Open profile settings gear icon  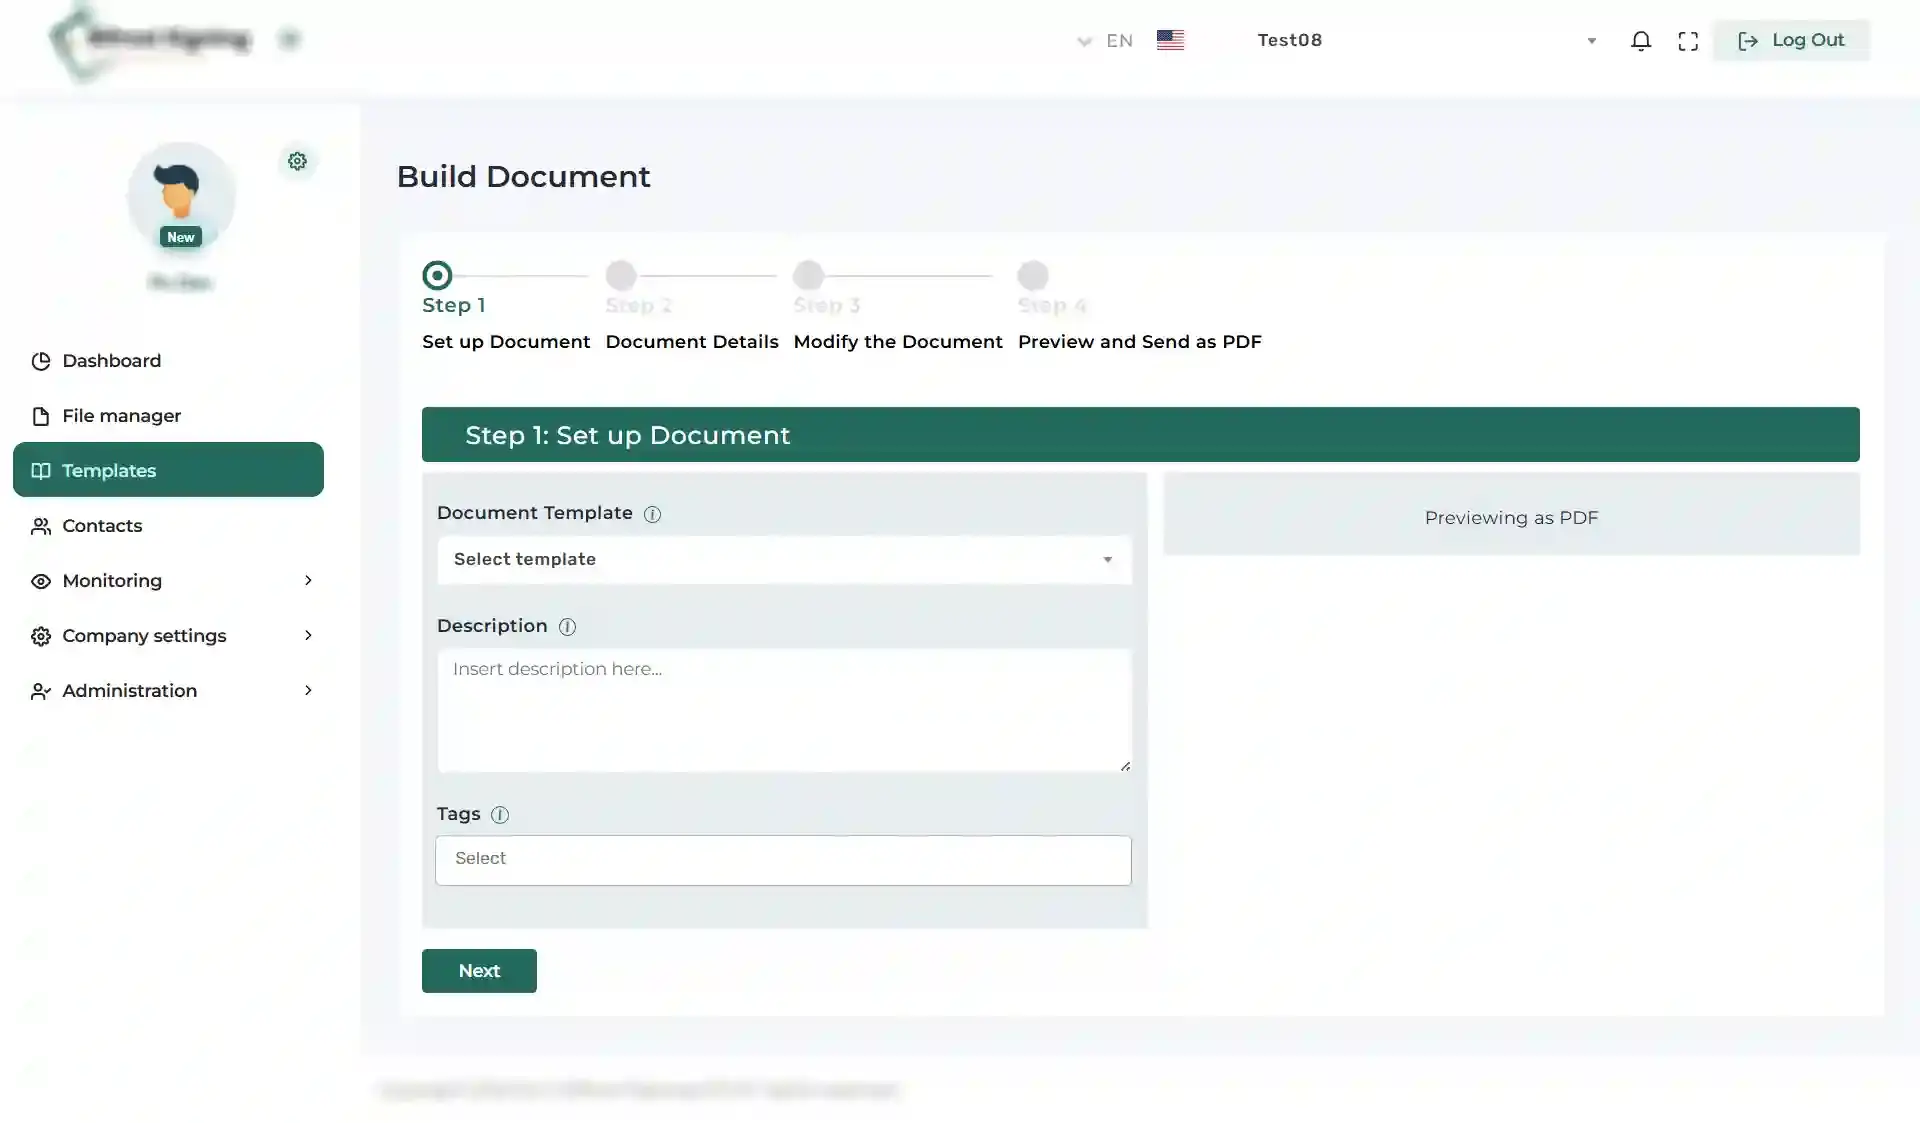pos(297,161)
